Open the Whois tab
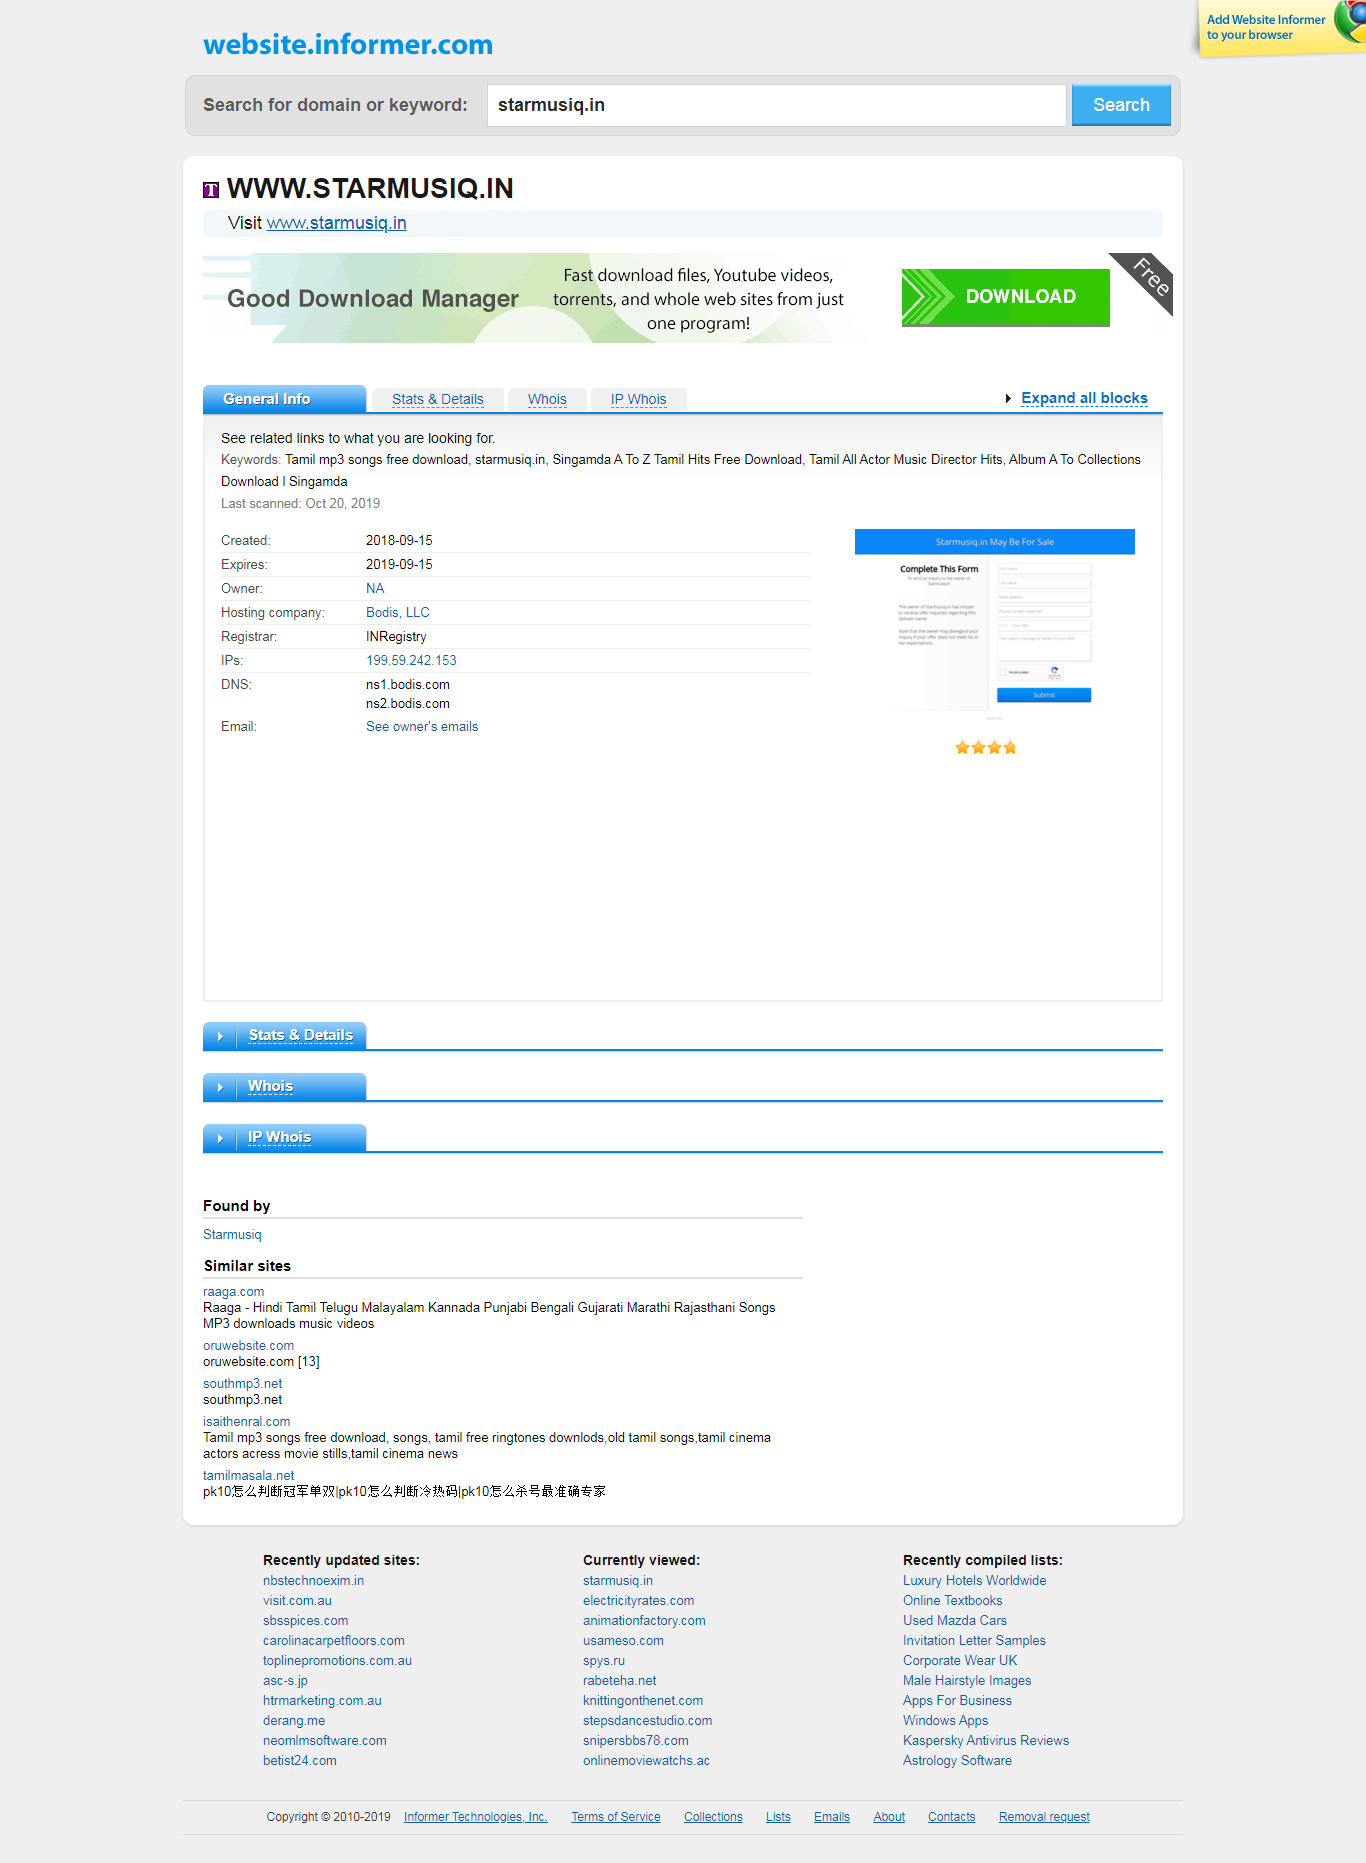1366x1863 pixels. point(547,399)
